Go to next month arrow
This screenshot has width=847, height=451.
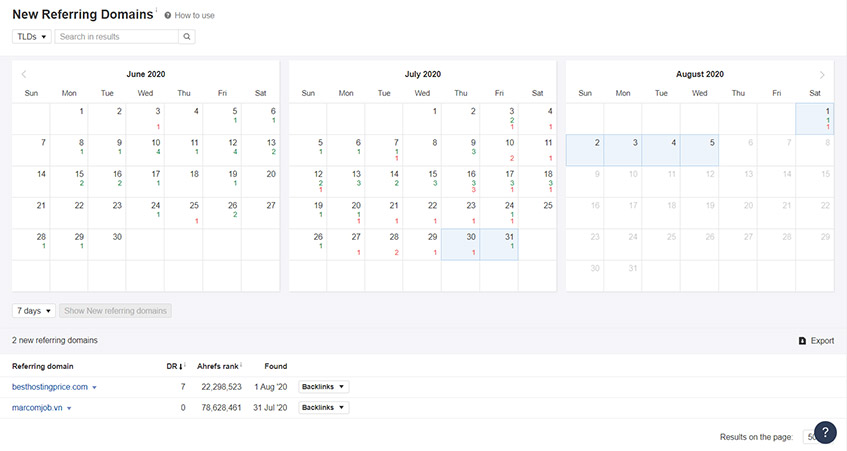[x=822, y=75]
